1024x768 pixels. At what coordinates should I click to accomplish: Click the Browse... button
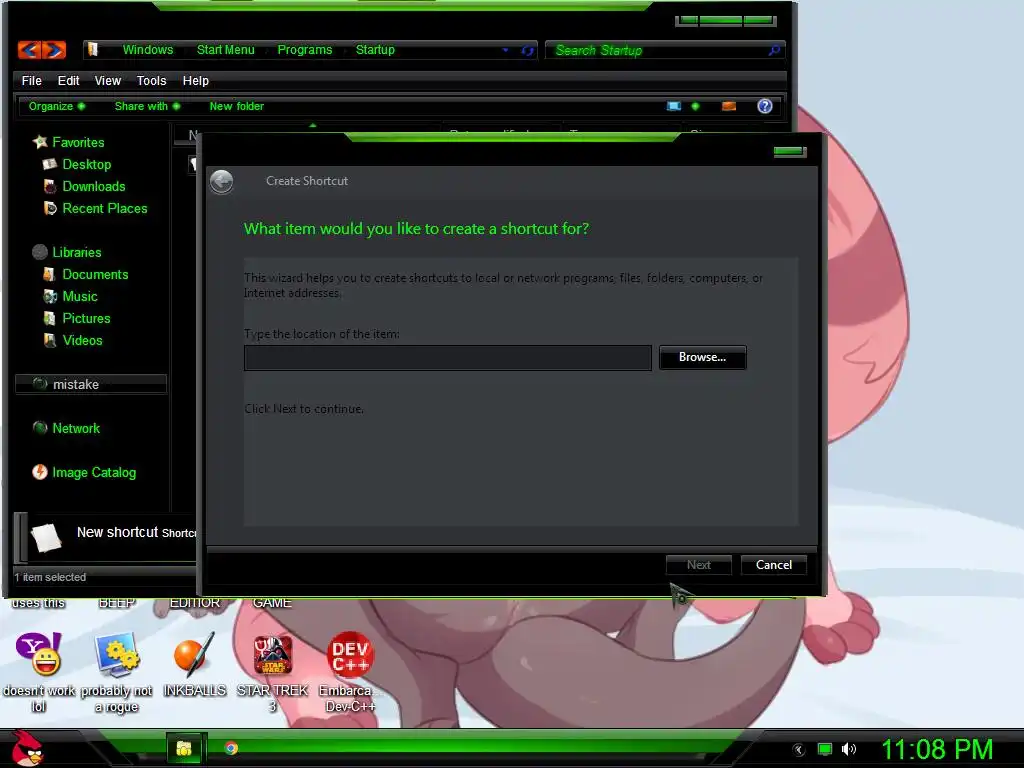[702, 357]
